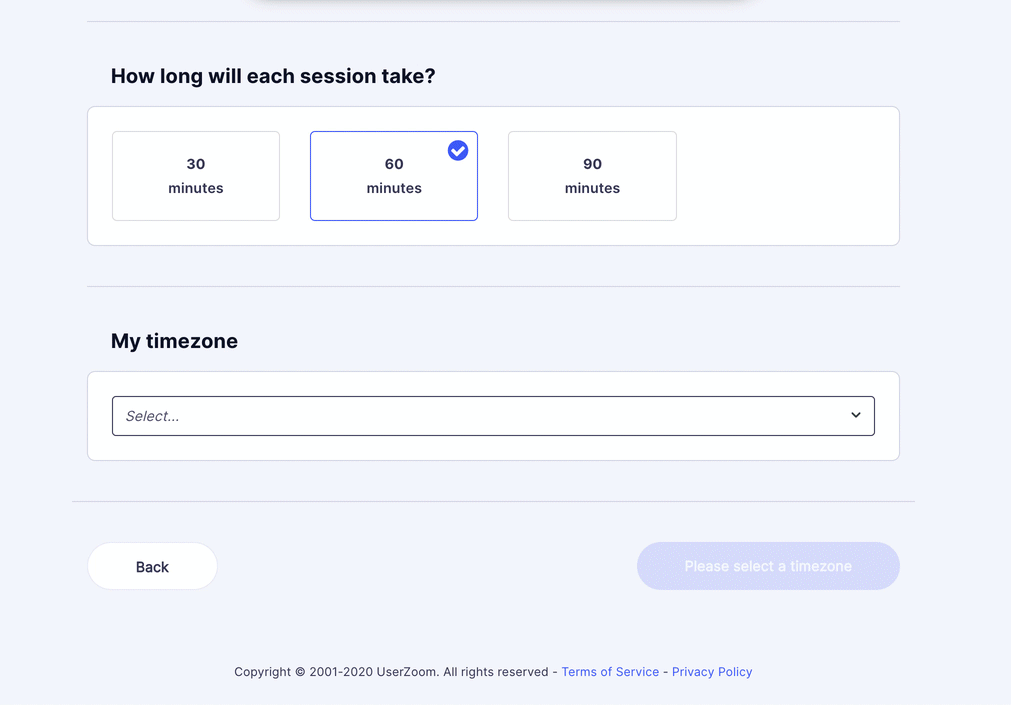Screen dimensions: 1011x705
Task: Open the Privacy Policy link
Action: click(712, 671)
